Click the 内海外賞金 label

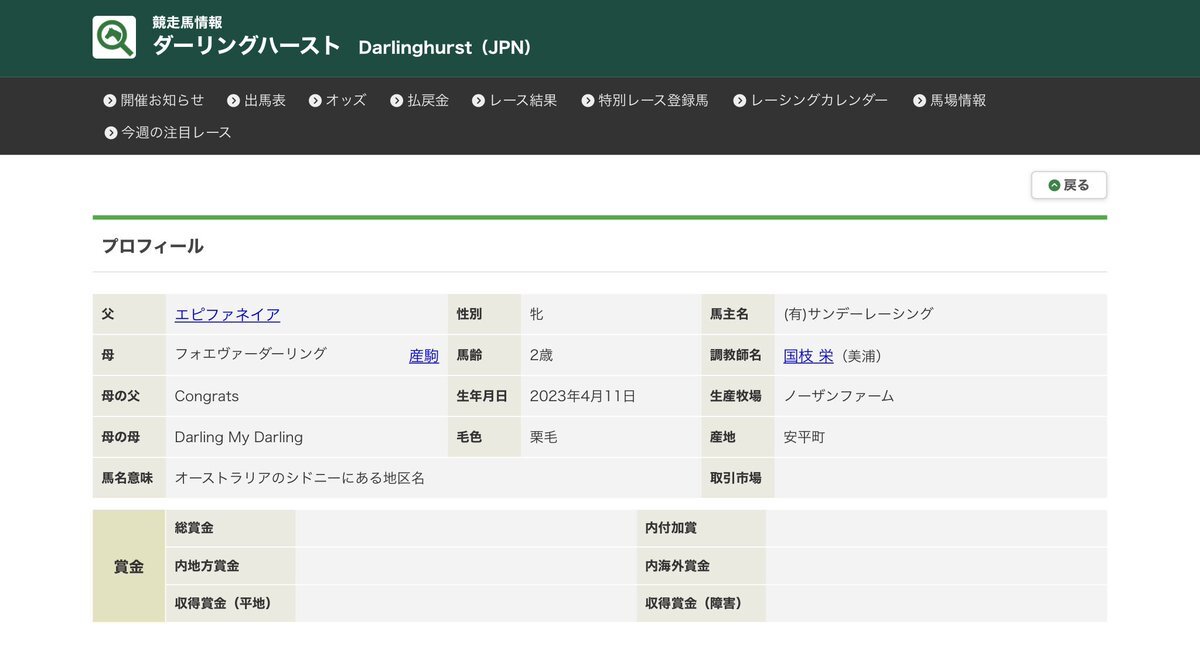click(x=678, y=566)
